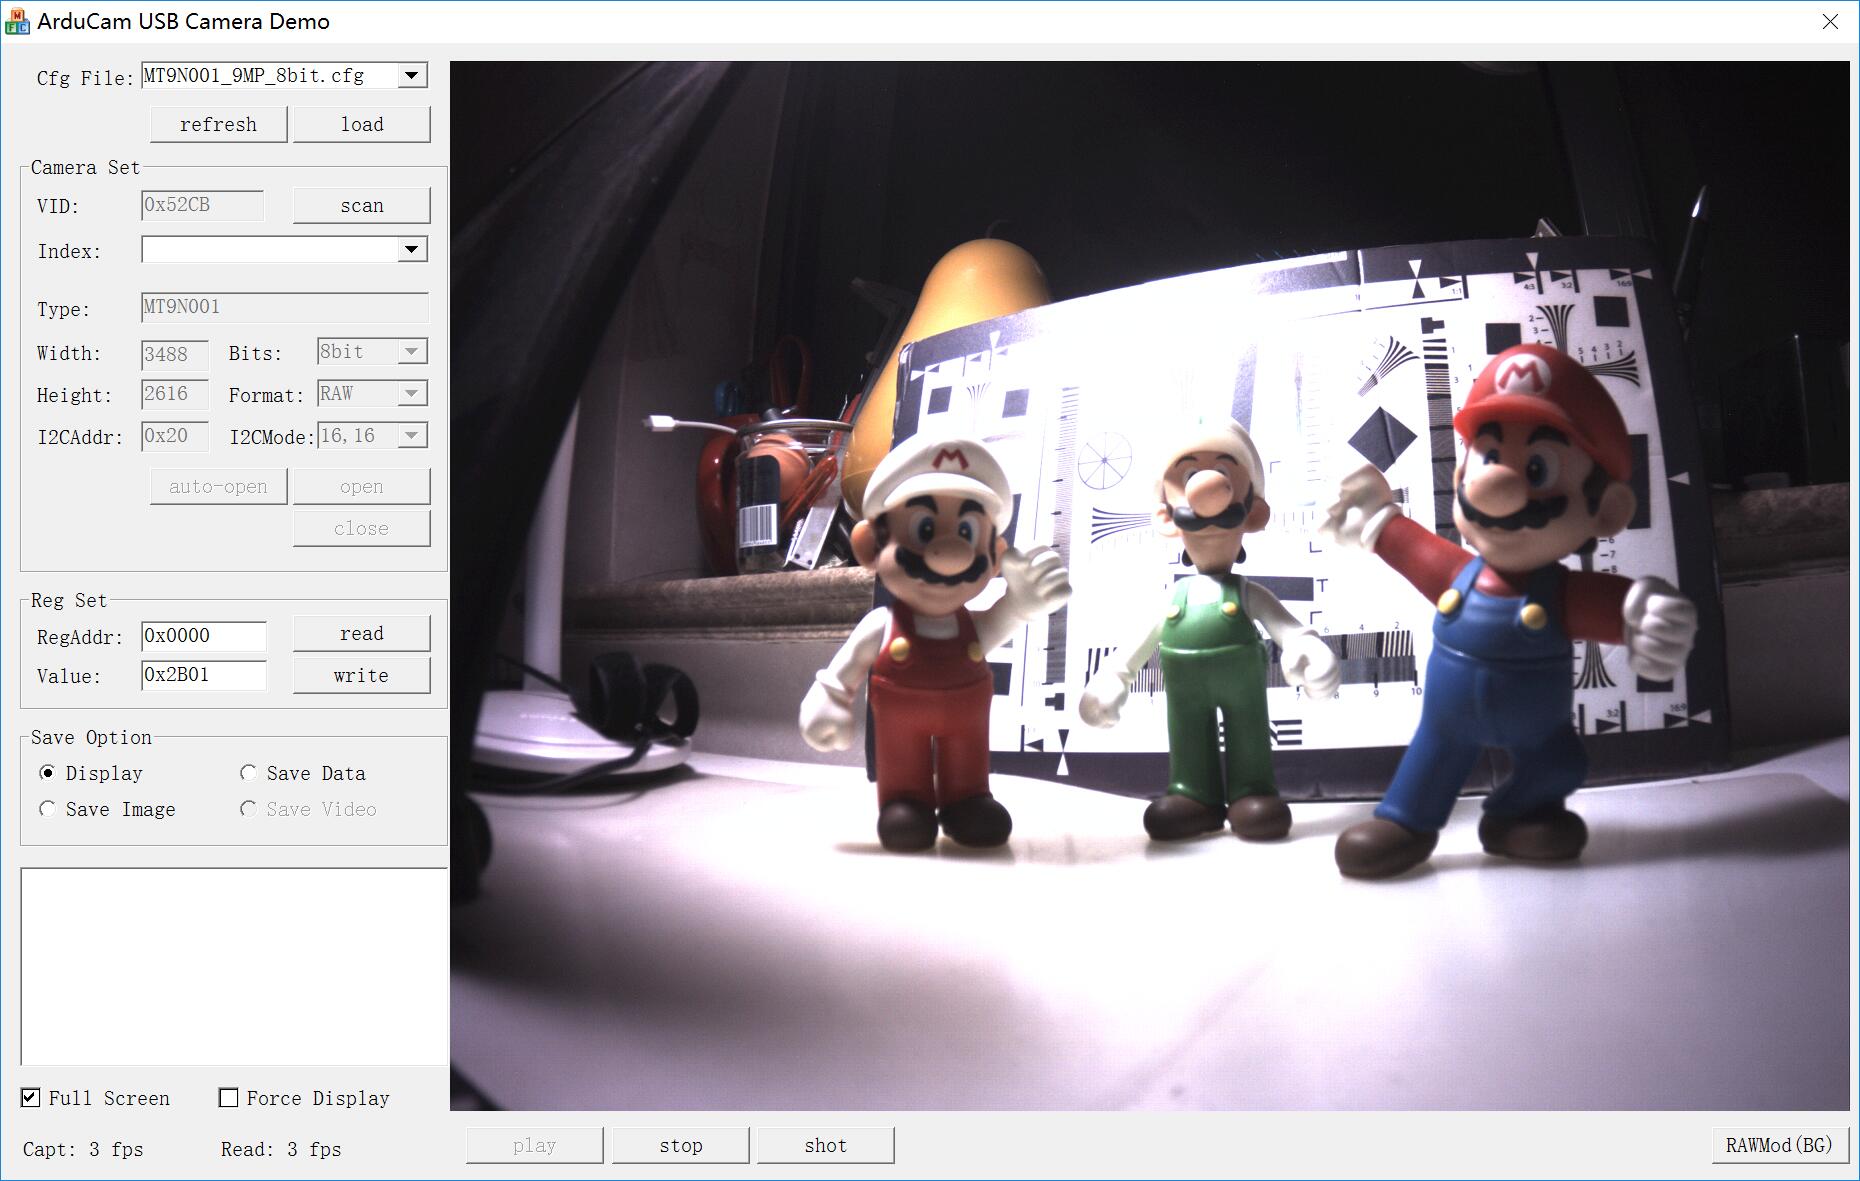This screenshot has height=1181, width=1860.
Task: Click the 'I2CMode:' label
Action: (x=272, y=437)
